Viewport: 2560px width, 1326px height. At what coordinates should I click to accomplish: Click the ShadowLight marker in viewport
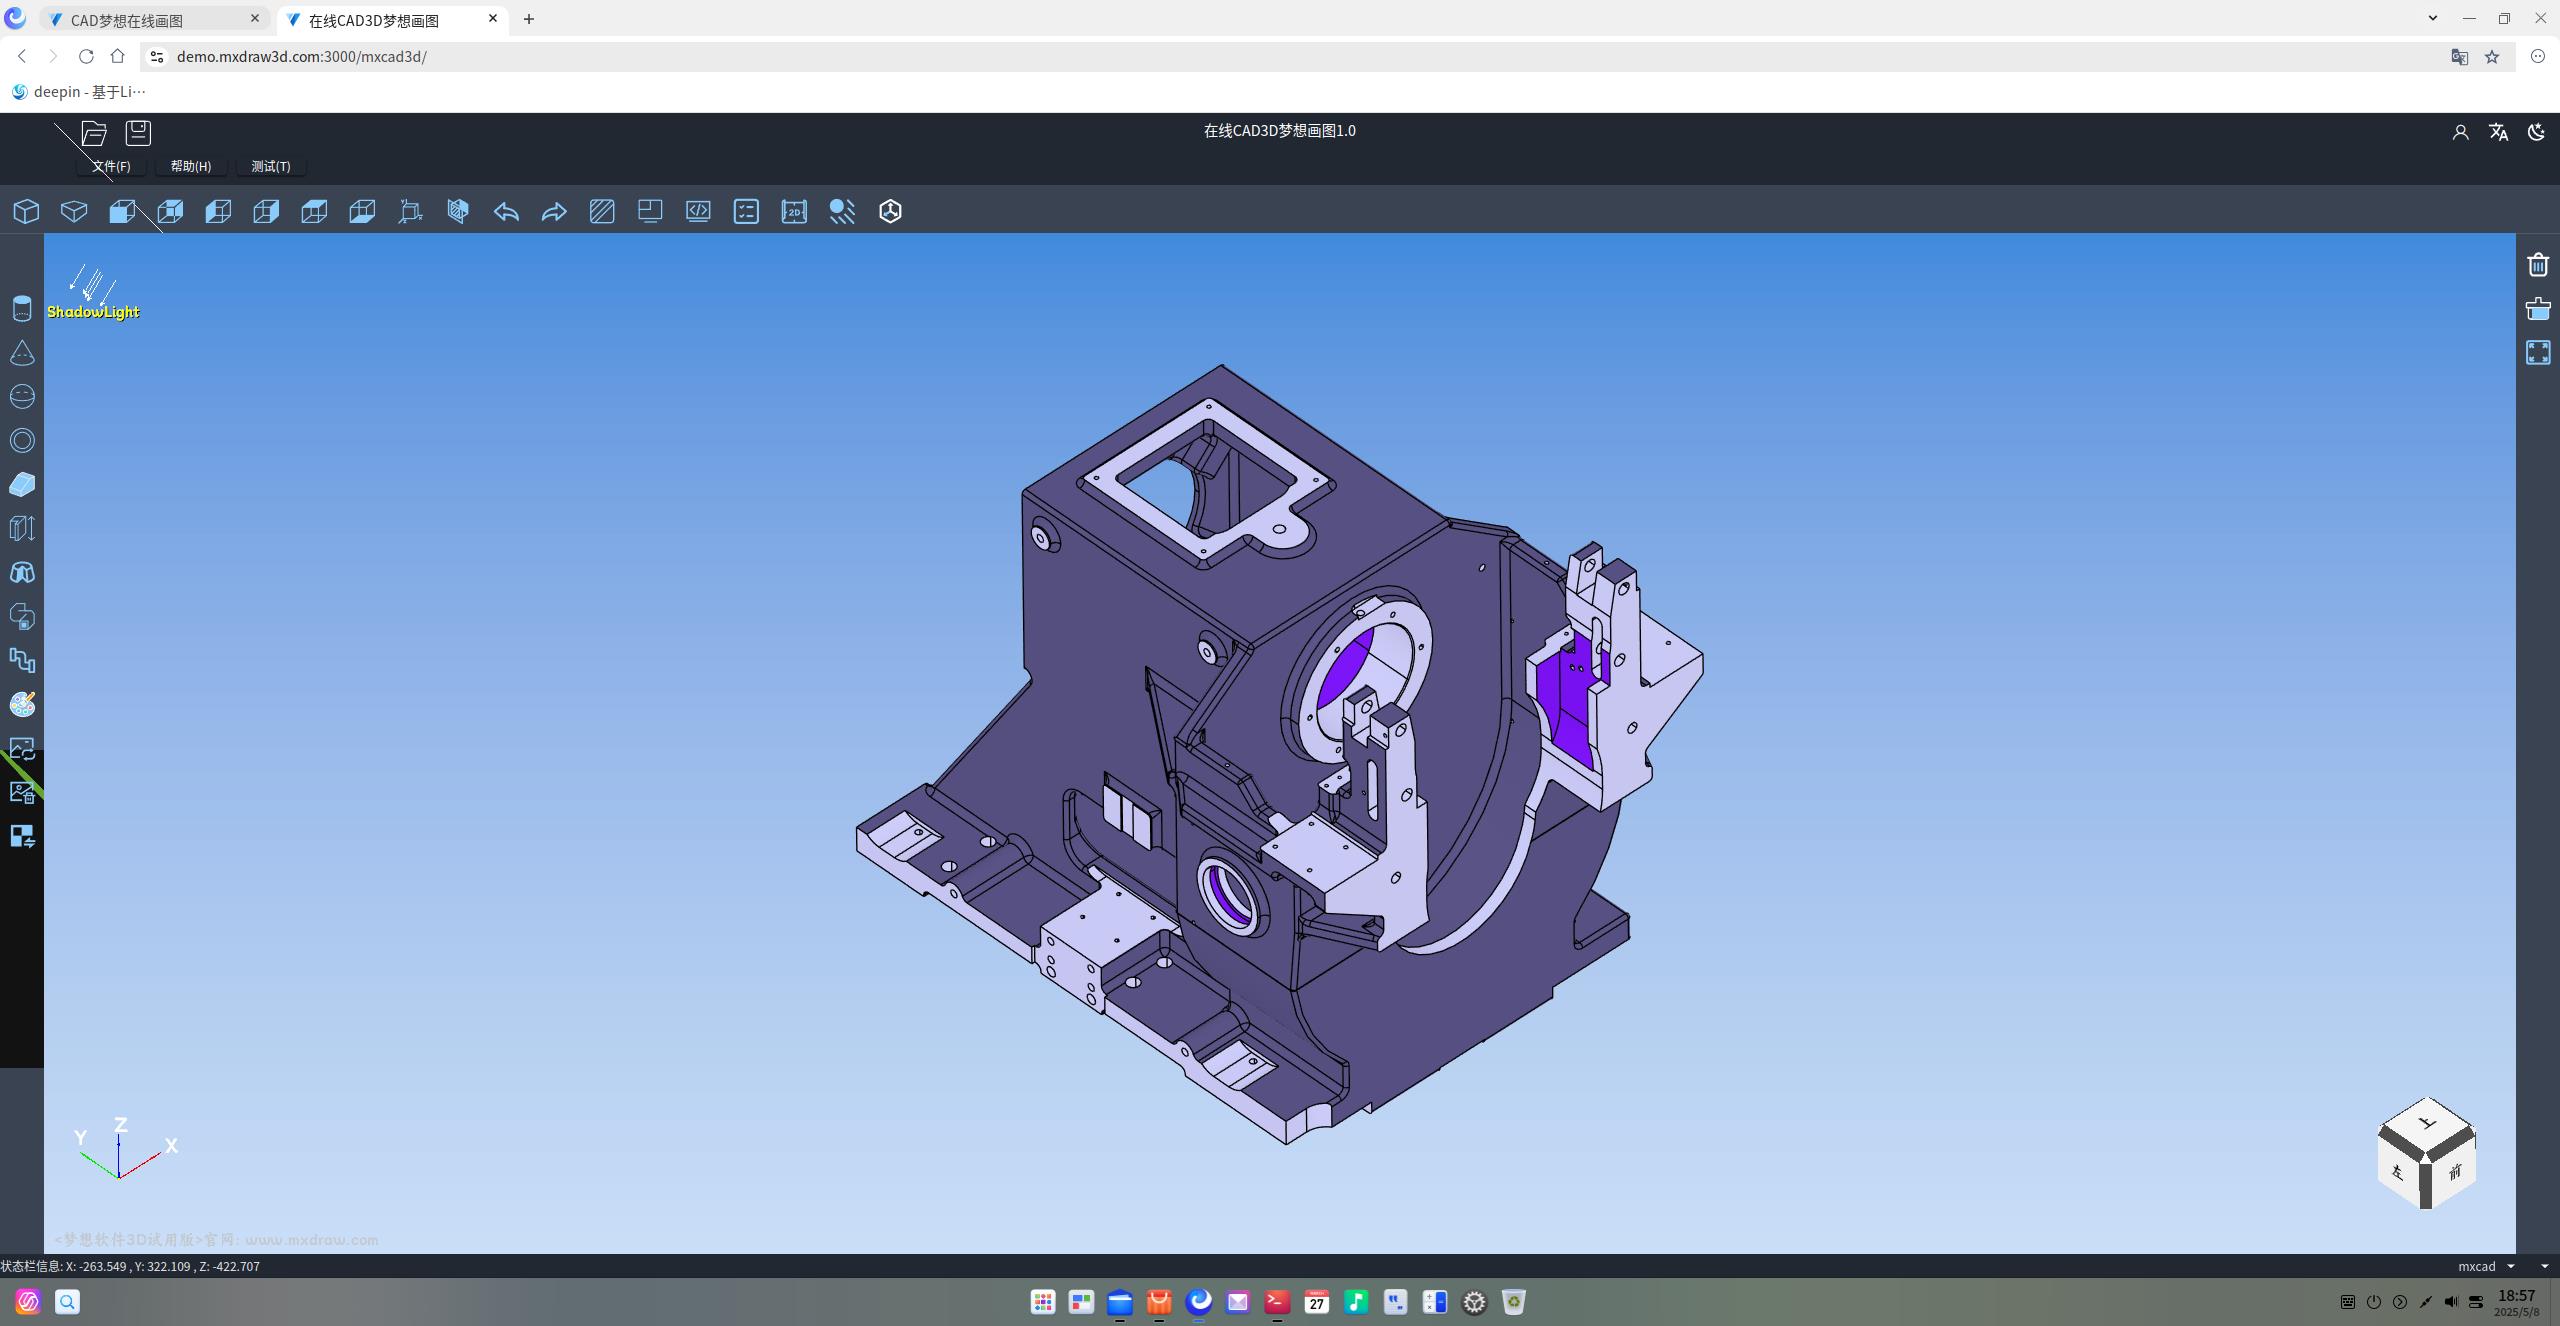pyautogui.click(x=93, y=294)
